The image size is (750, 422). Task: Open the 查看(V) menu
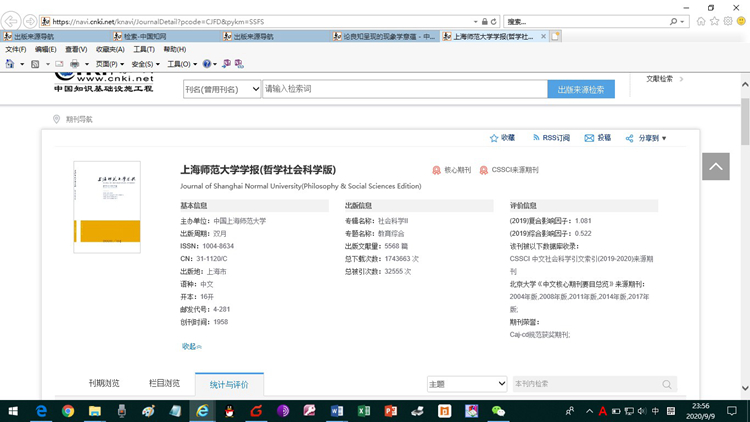[76, 49]
